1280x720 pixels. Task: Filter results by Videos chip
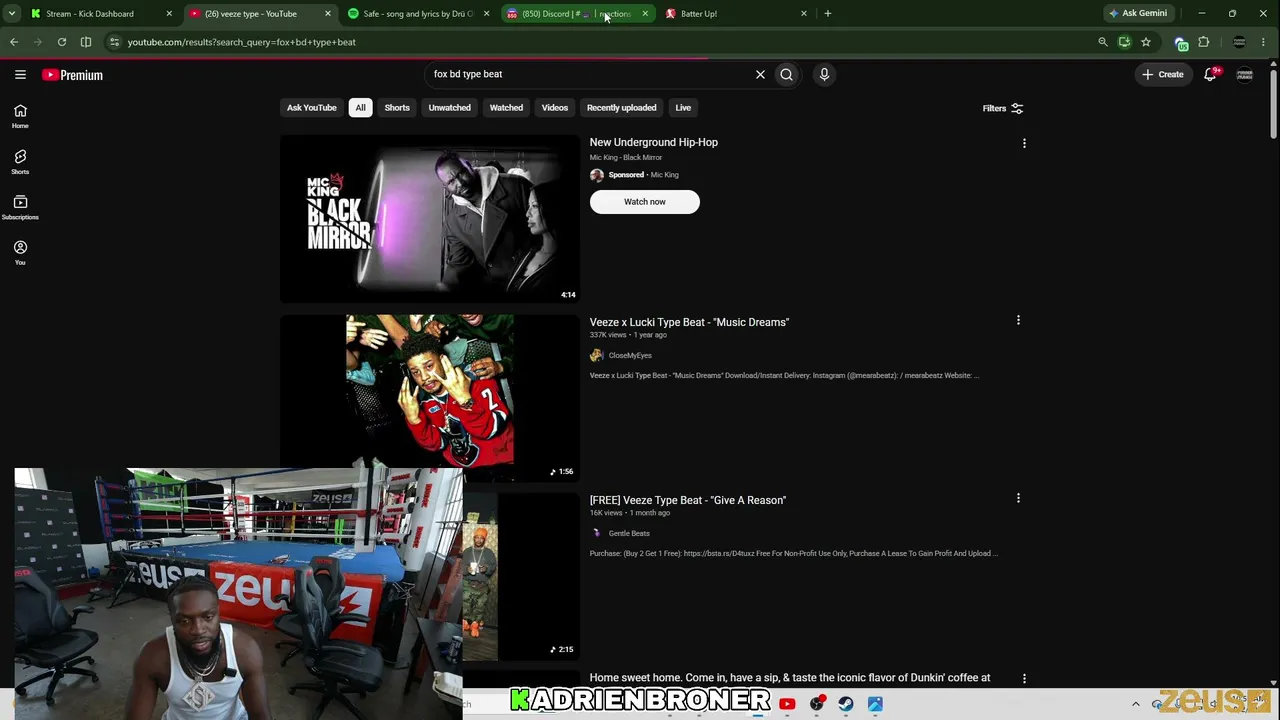click(x=555, y=108)
